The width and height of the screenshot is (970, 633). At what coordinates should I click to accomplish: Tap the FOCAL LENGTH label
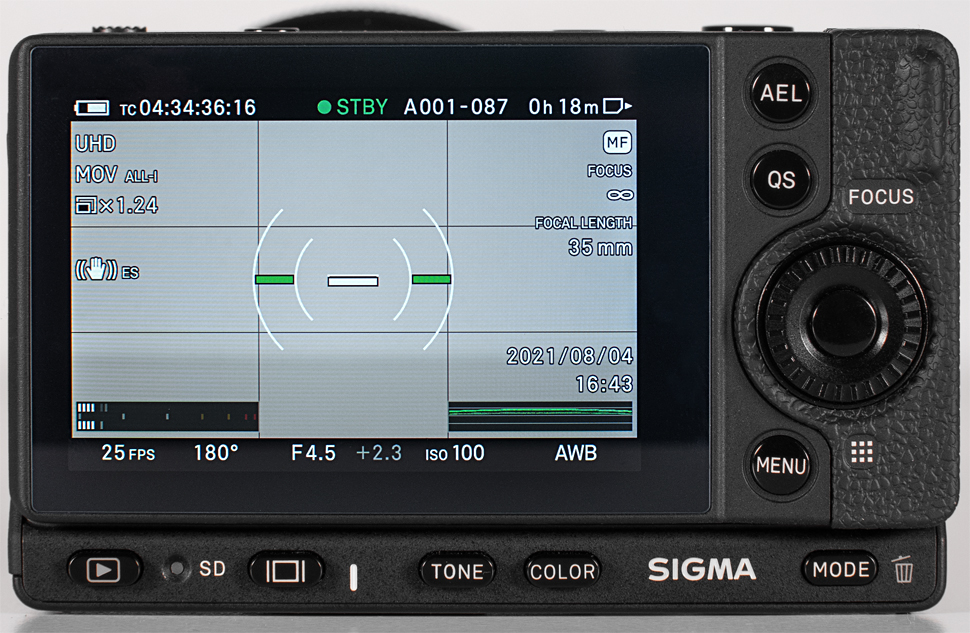click(x=583, y=223)
